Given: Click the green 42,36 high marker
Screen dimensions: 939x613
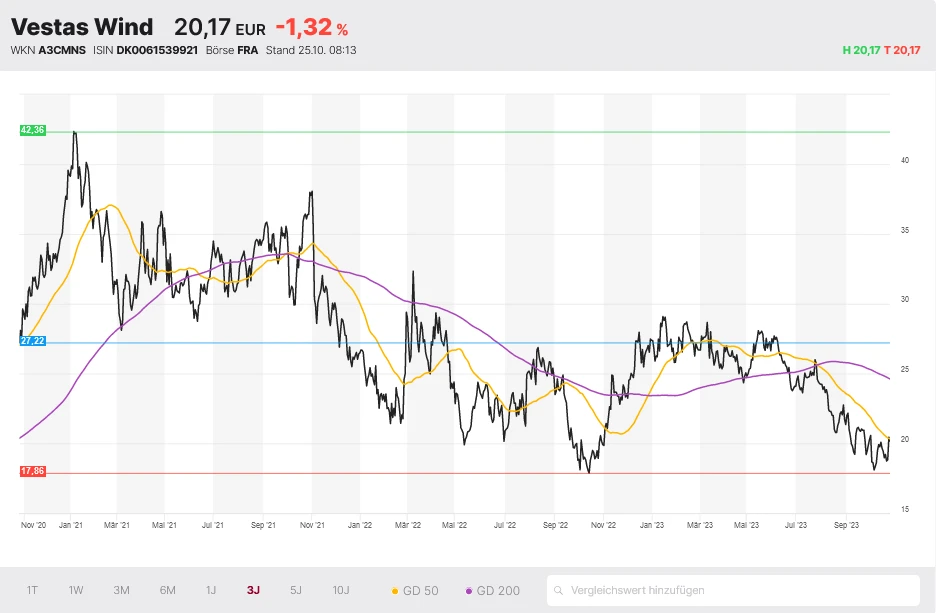Looking at the screenshot, I should (x=33, y=130).
